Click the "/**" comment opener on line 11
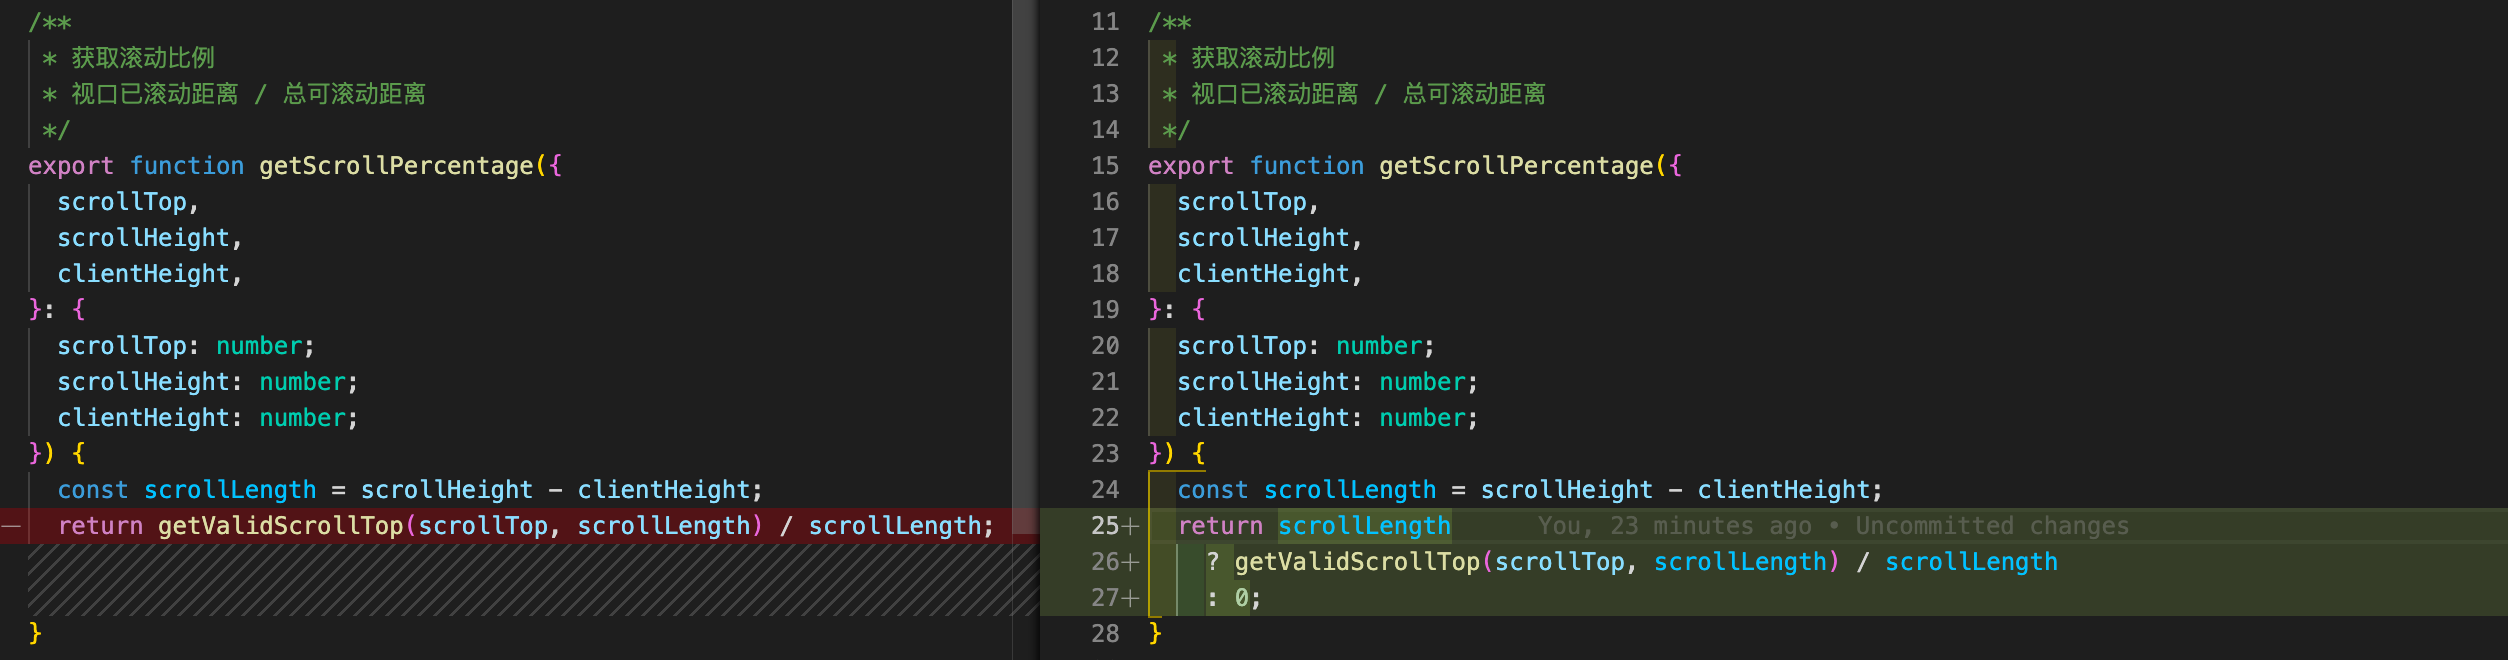Image resolution: width=2508 pixels, height=660 pixels. pos(1170,22)
